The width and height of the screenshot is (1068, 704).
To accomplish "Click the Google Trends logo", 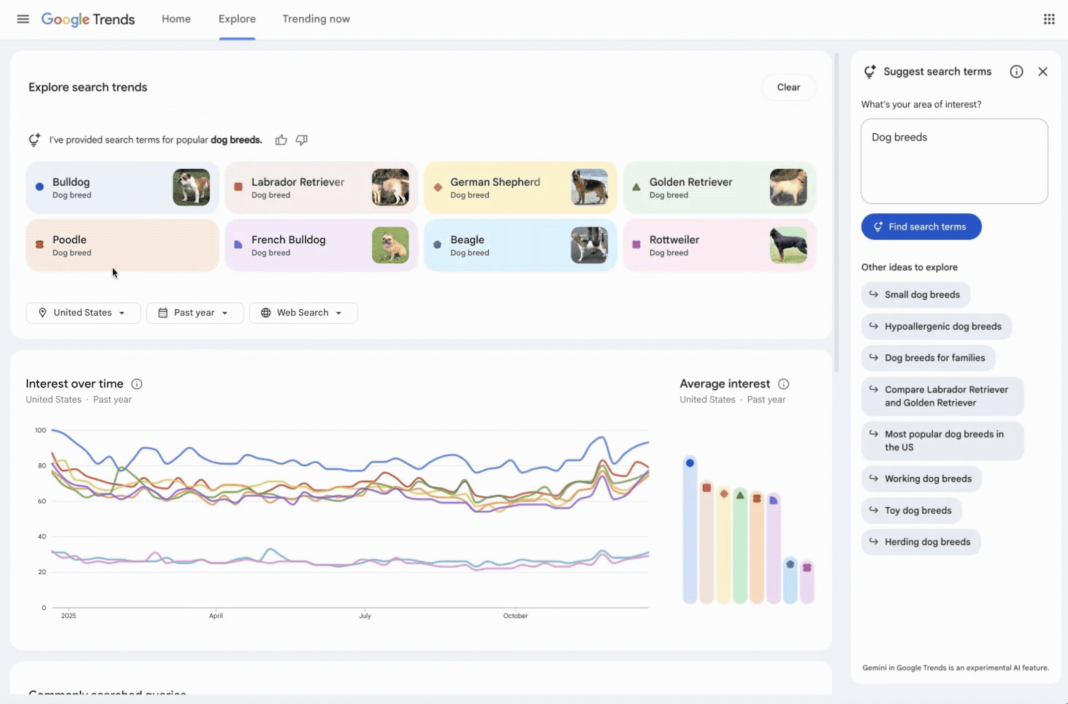I will (88, 19).
